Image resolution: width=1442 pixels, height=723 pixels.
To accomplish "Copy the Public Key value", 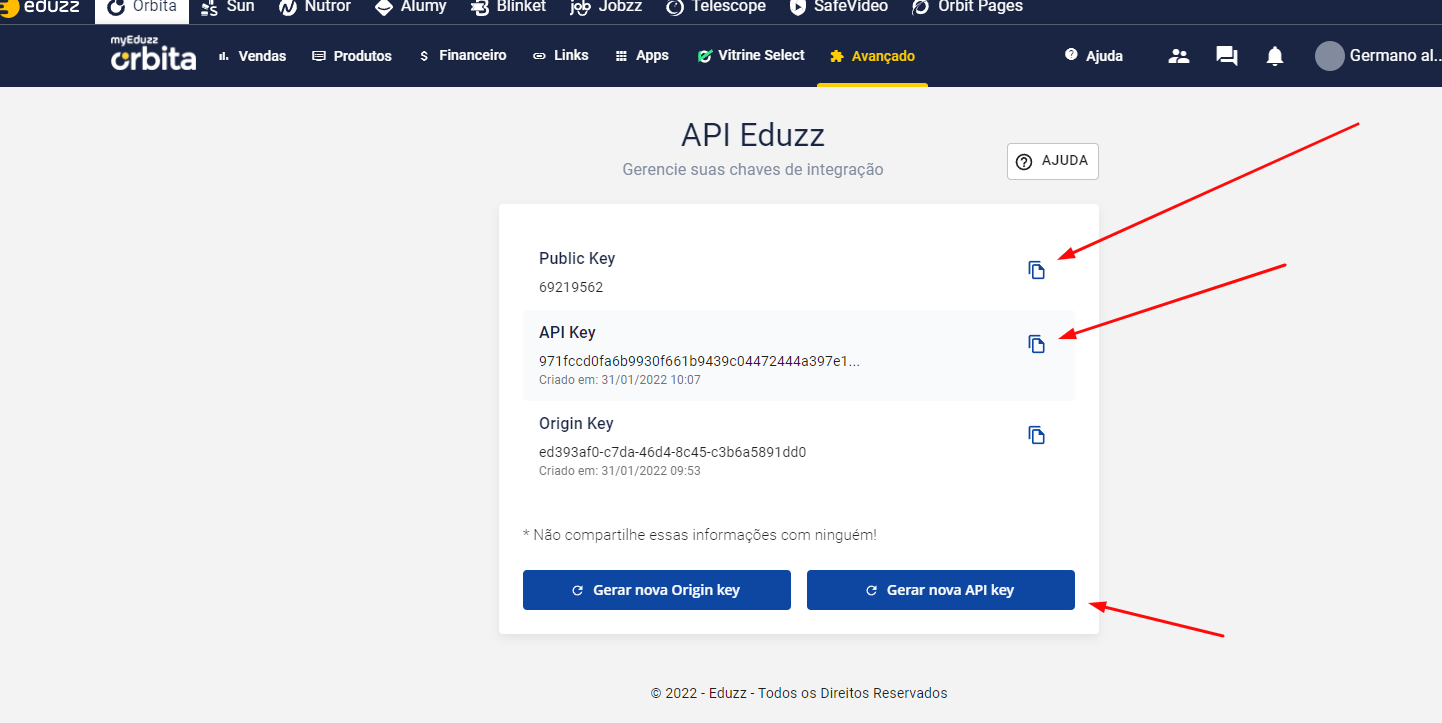I will coord(1037,270).
